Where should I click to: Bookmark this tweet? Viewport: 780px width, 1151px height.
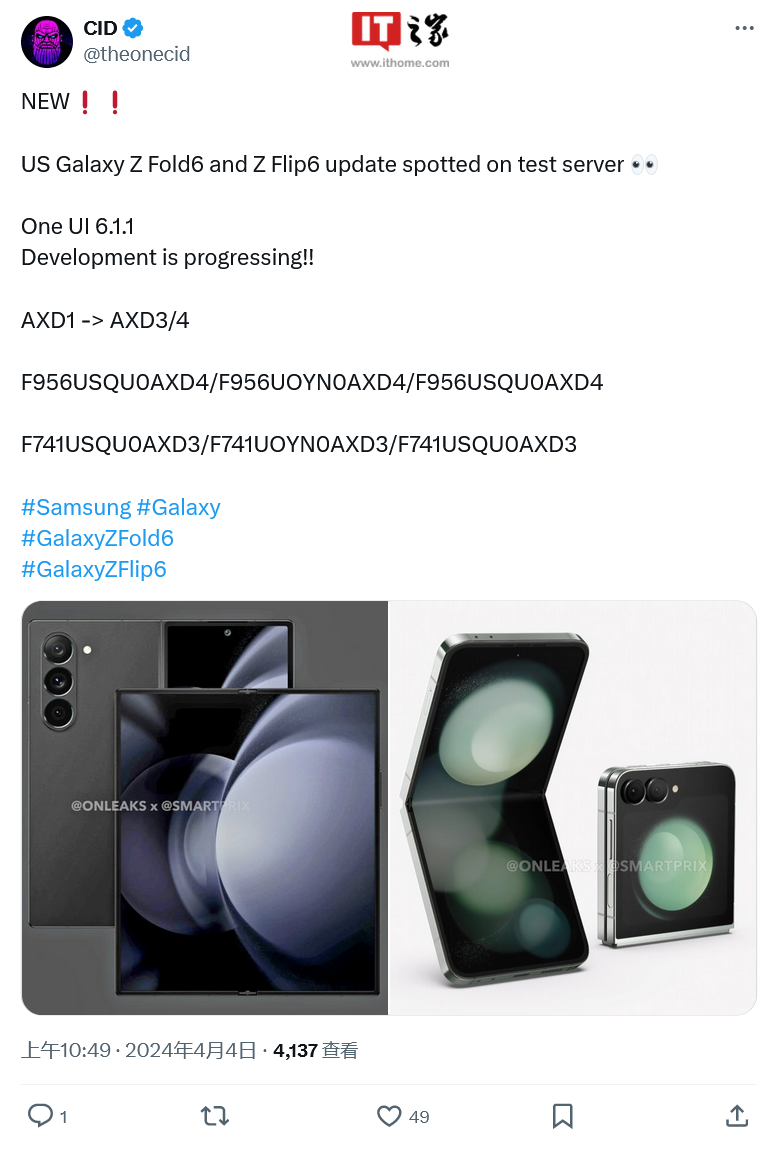pos(563,1116)
